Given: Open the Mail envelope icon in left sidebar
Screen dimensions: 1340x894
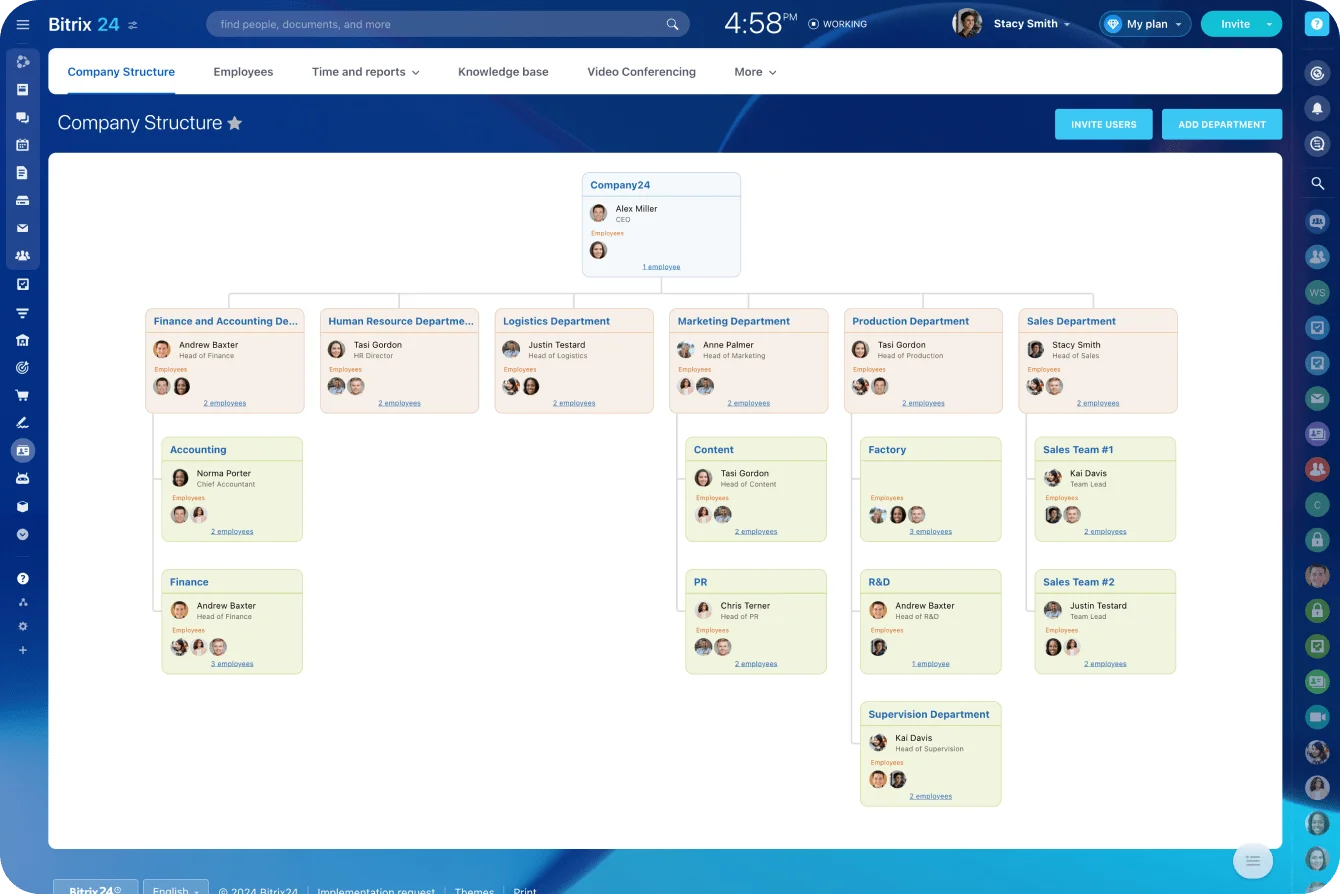Looking at the screenshot, I should (x=23, y=228).
